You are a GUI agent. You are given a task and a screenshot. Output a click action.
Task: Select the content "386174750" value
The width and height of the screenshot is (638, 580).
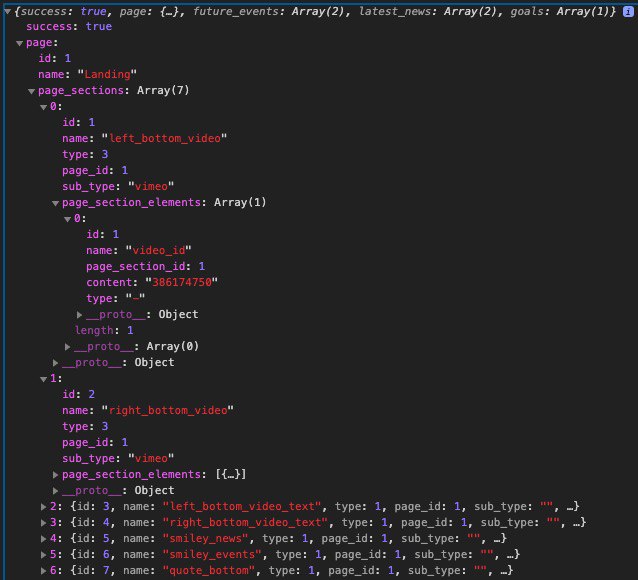coord(181,282)
